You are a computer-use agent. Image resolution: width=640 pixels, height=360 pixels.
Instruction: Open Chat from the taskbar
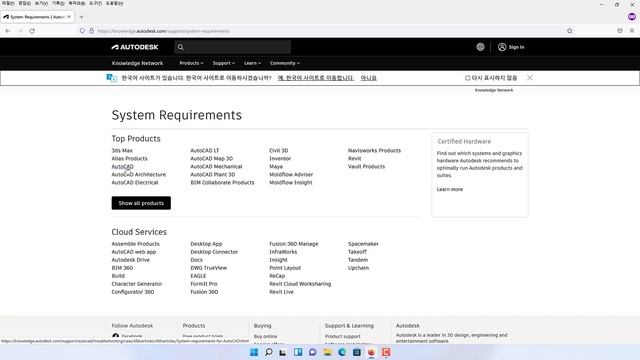313,352
